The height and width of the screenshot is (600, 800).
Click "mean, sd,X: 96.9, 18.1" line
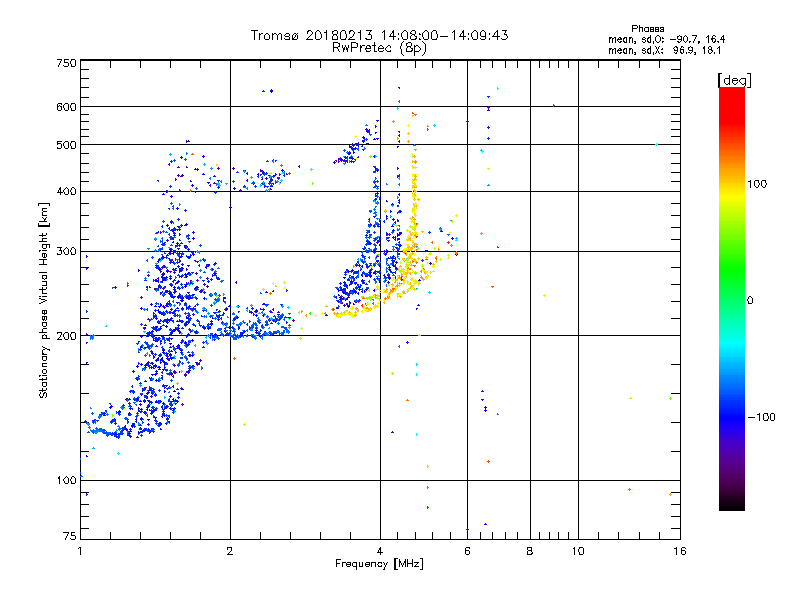[664, 50]
